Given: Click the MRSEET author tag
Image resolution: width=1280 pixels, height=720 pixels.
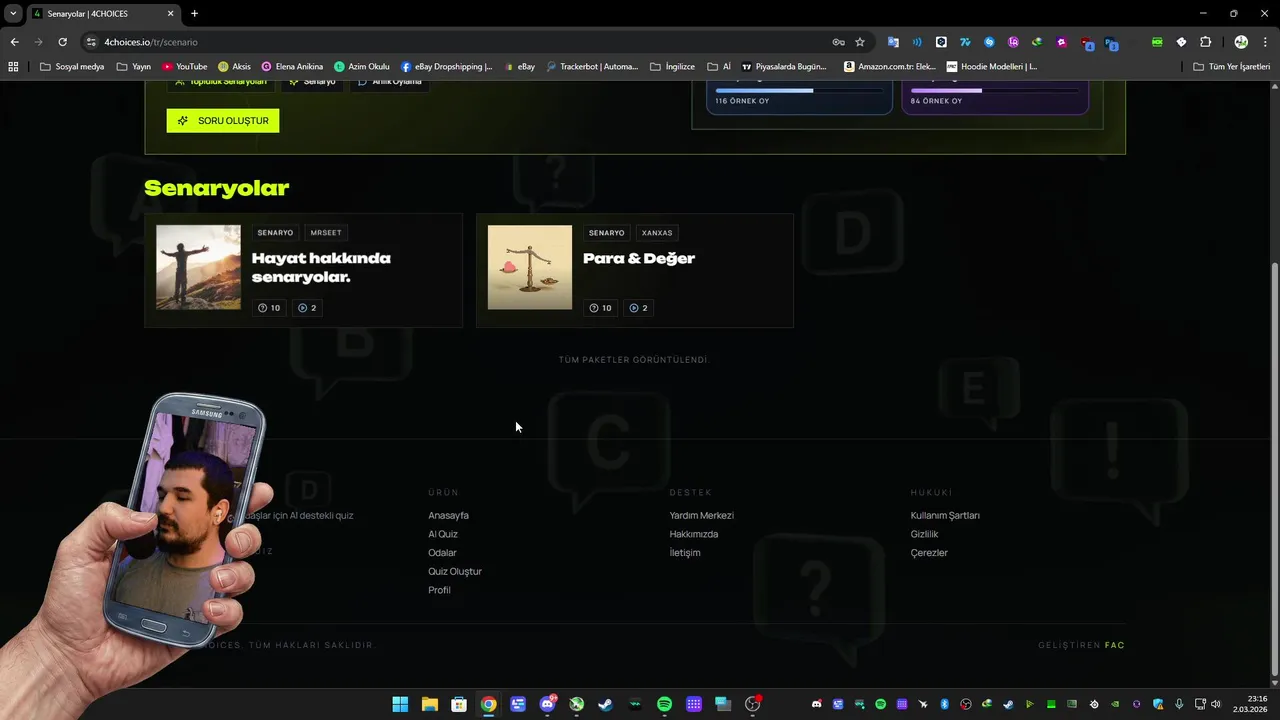Looking at the screenshot, I should click(x=326, y=233).
